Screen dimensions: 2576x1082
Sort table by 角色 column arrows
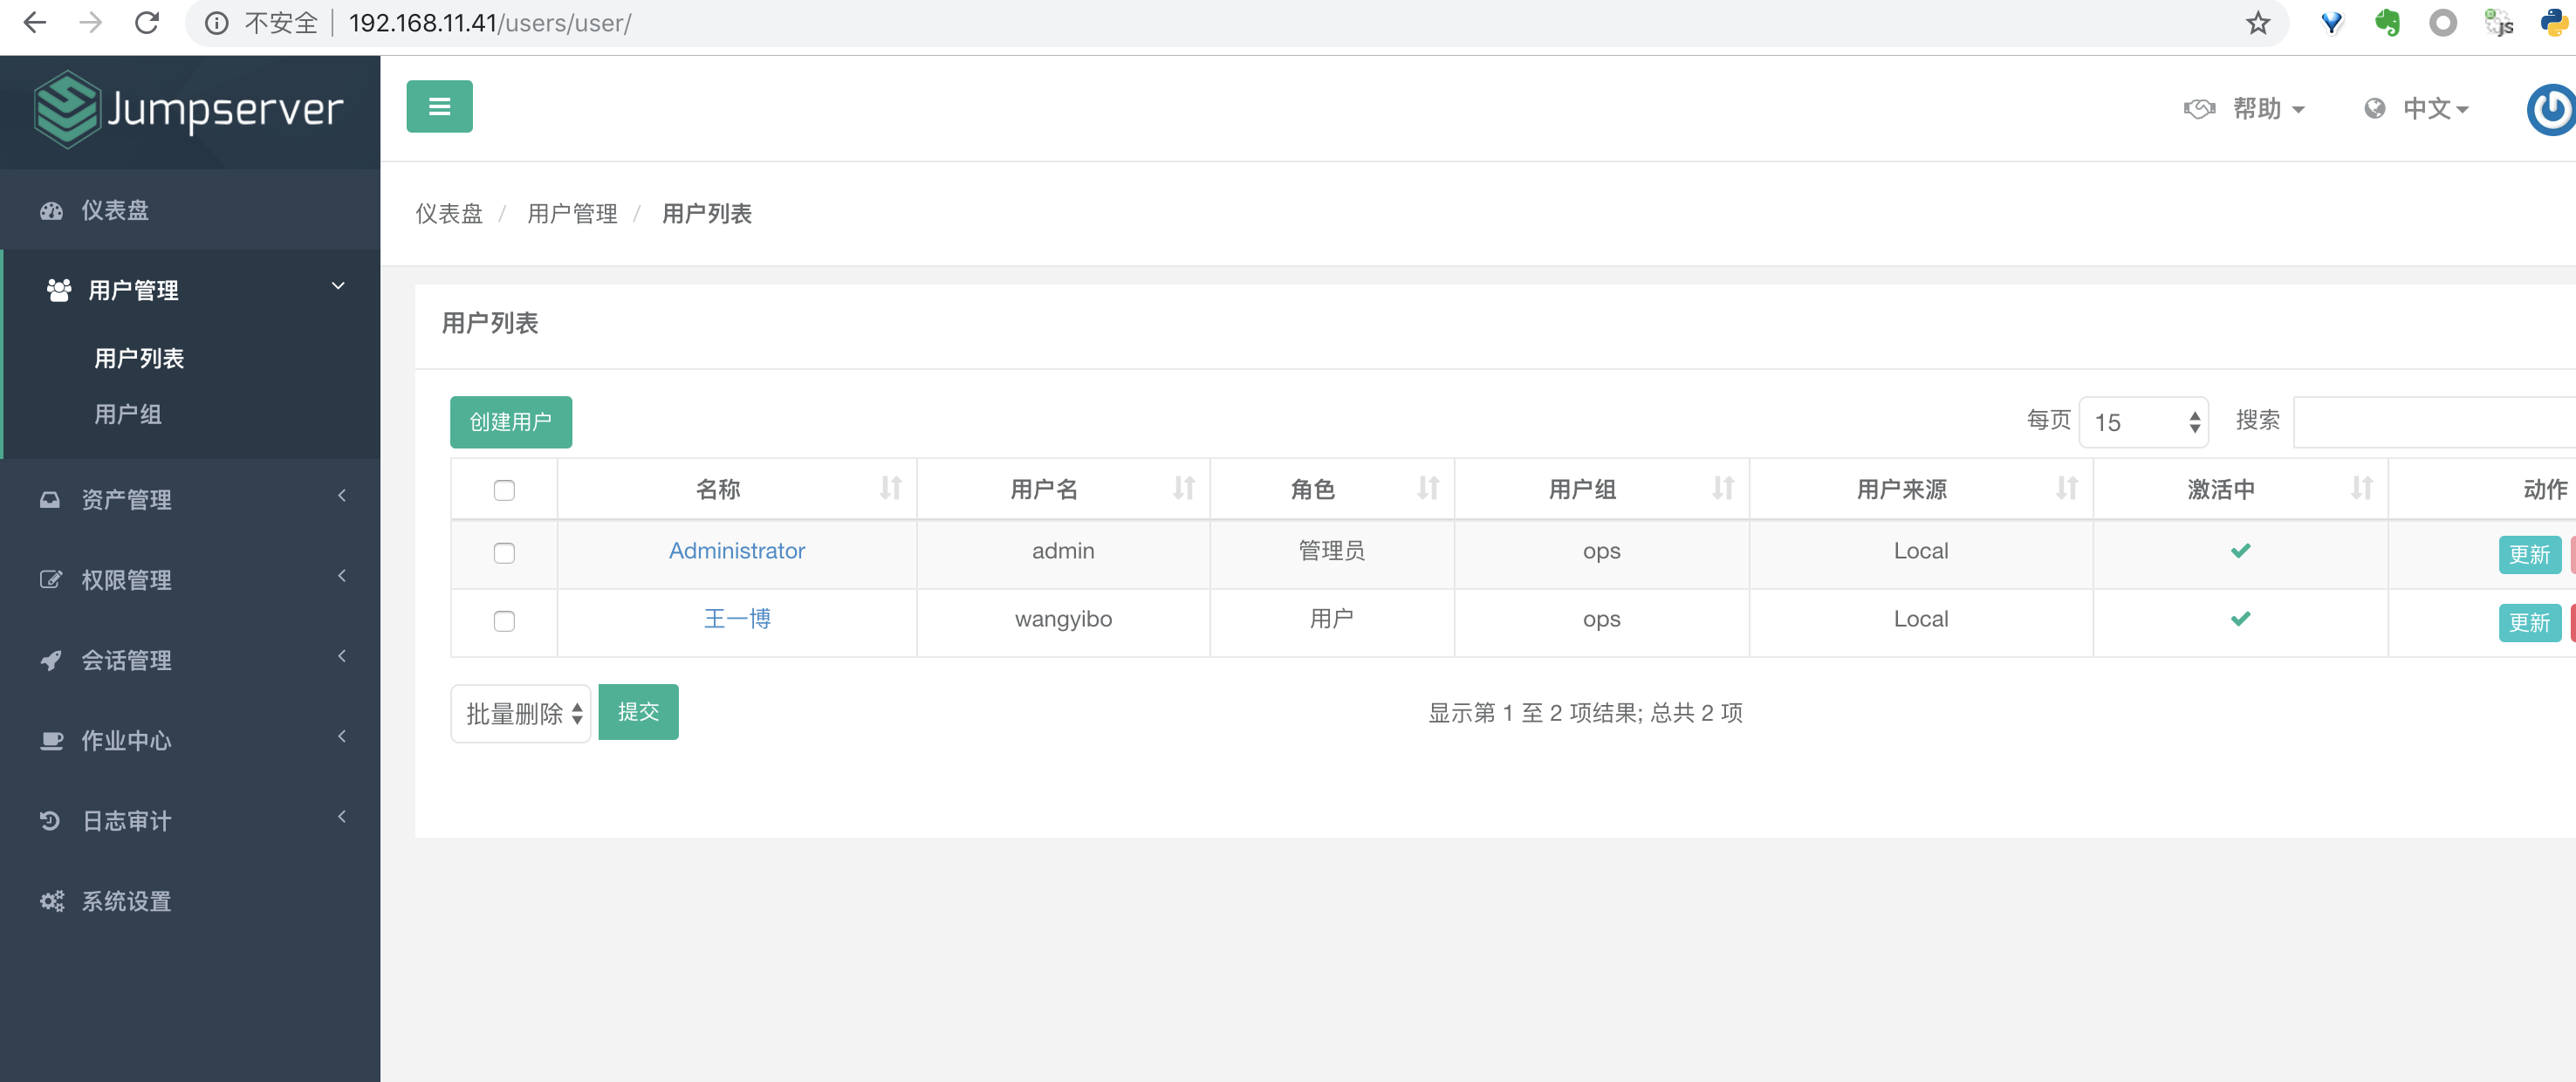coord(1428,488)
